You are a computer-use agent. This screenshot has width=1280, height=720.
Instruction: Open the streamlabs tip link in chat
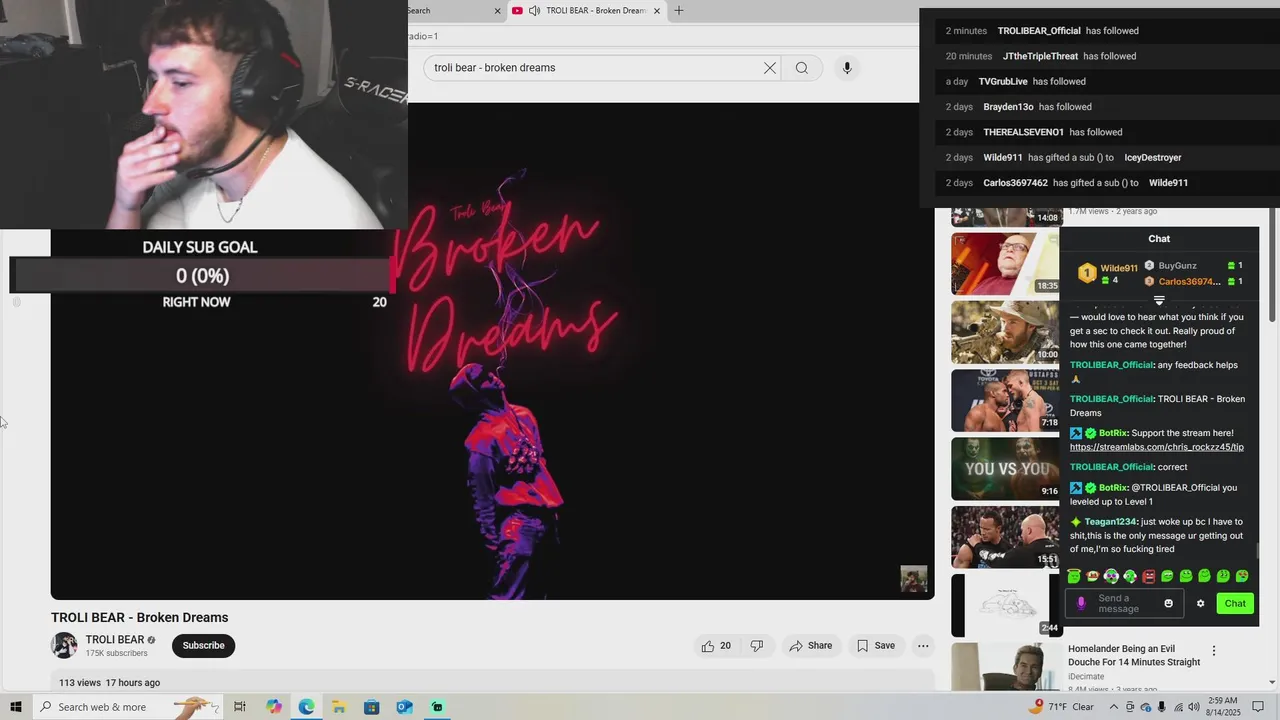pos(1157,447)
